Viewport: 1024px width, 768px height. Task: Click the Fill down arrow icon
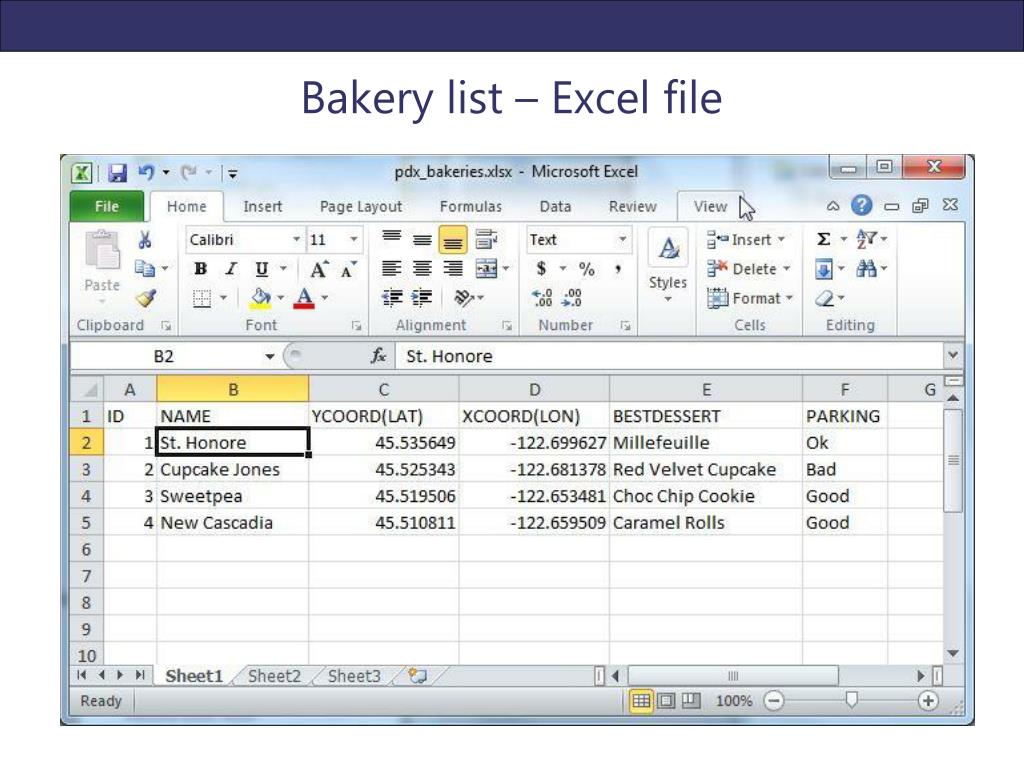coord(824,268)
